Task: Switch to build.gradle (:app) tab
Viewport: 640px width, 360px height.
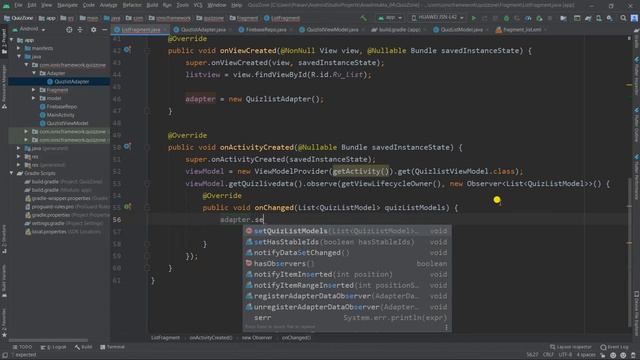Action: coord(399,30)
